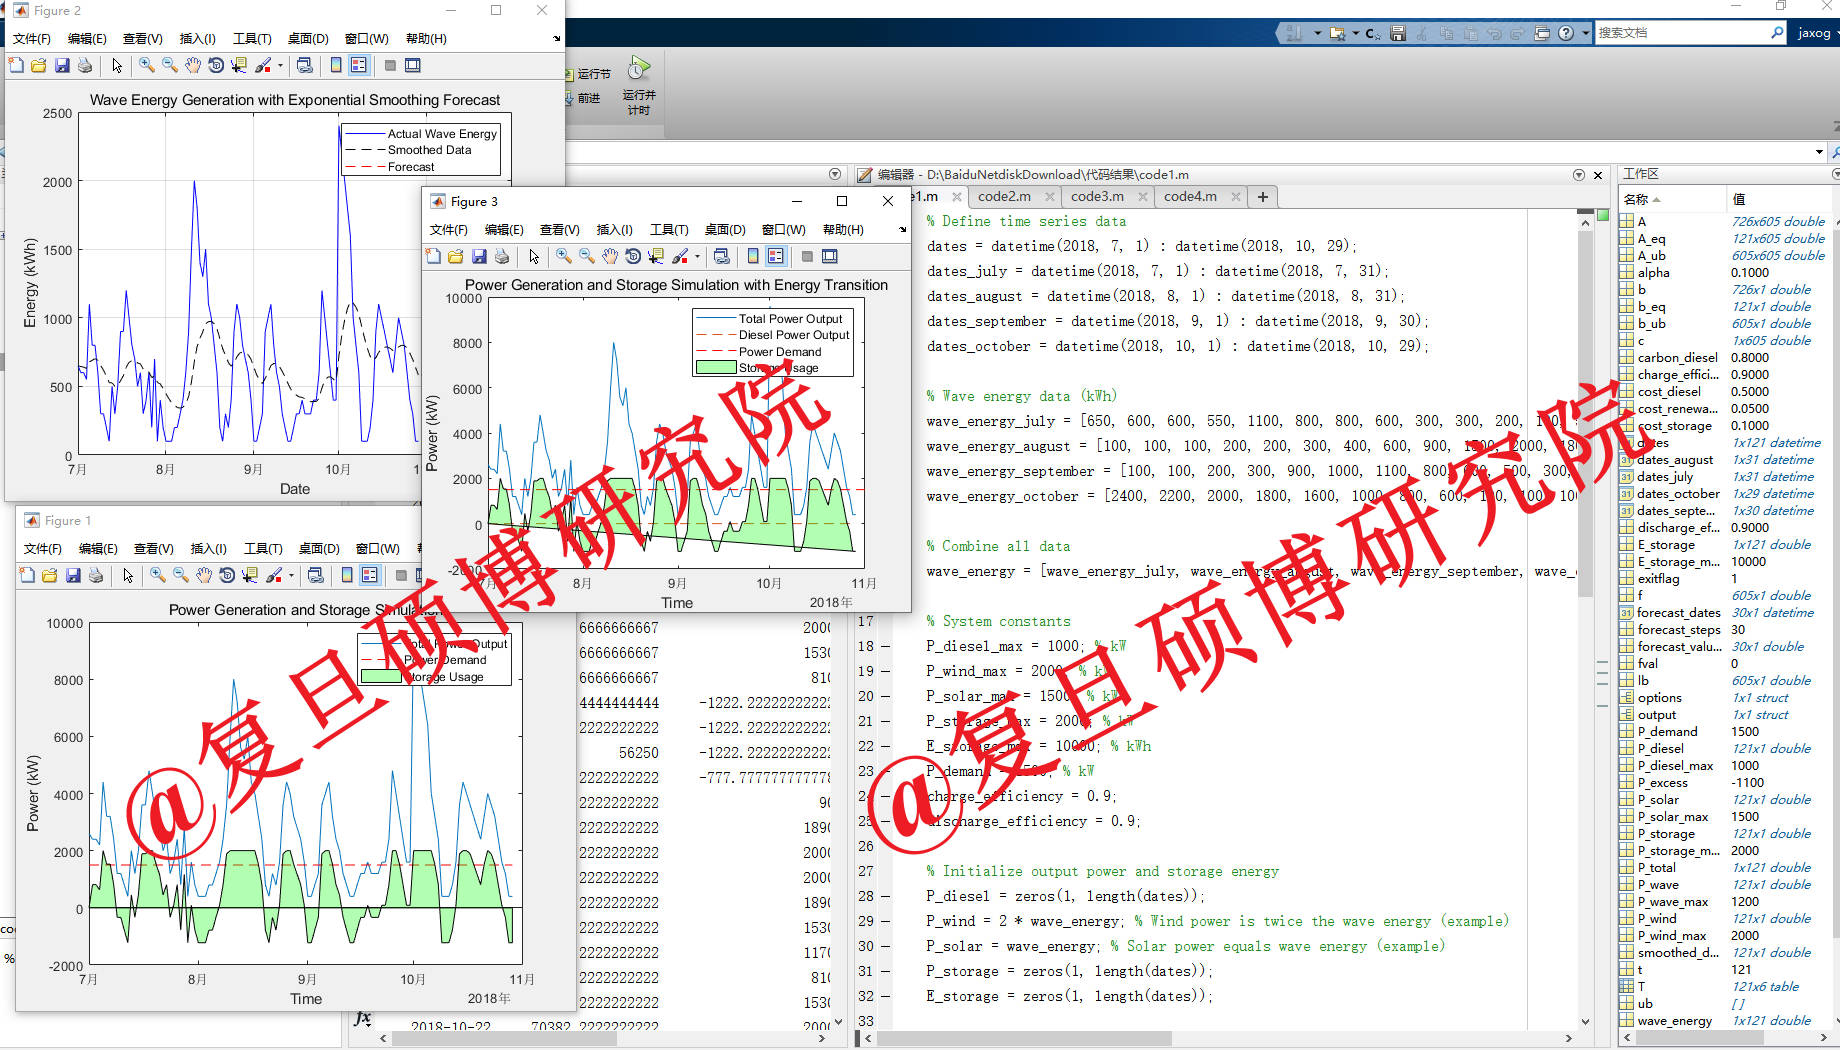Image resolution: width=1840 pixels, height=1050 pixels.
Task: Select Data Cursor tool in Figure 2
Action: tap(239, 65)
